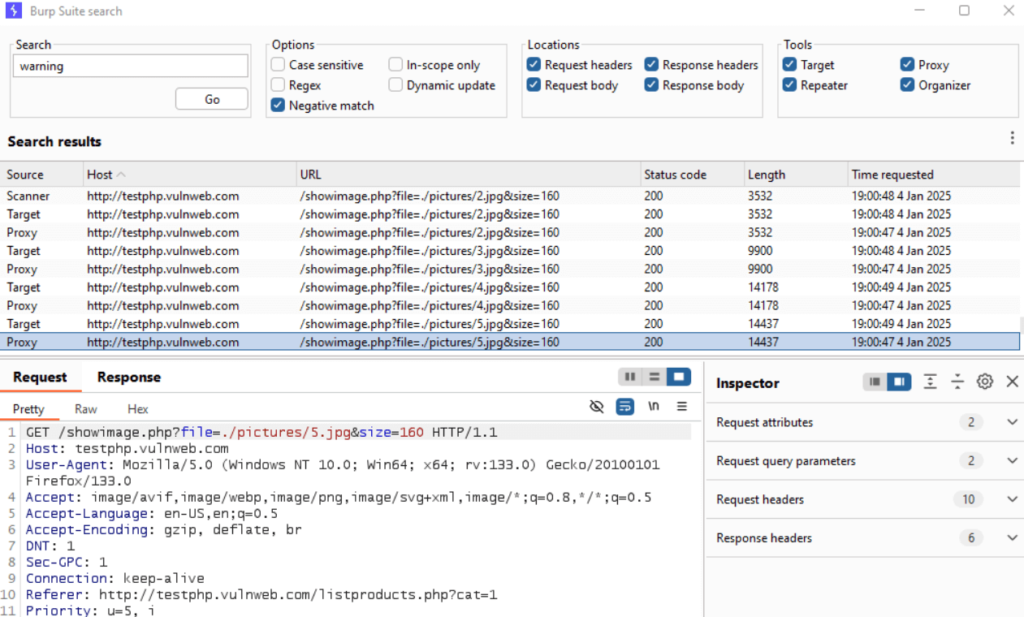Switch to the Request tab
Viewport: 1024px width, 617px height.
click(40, 377)
